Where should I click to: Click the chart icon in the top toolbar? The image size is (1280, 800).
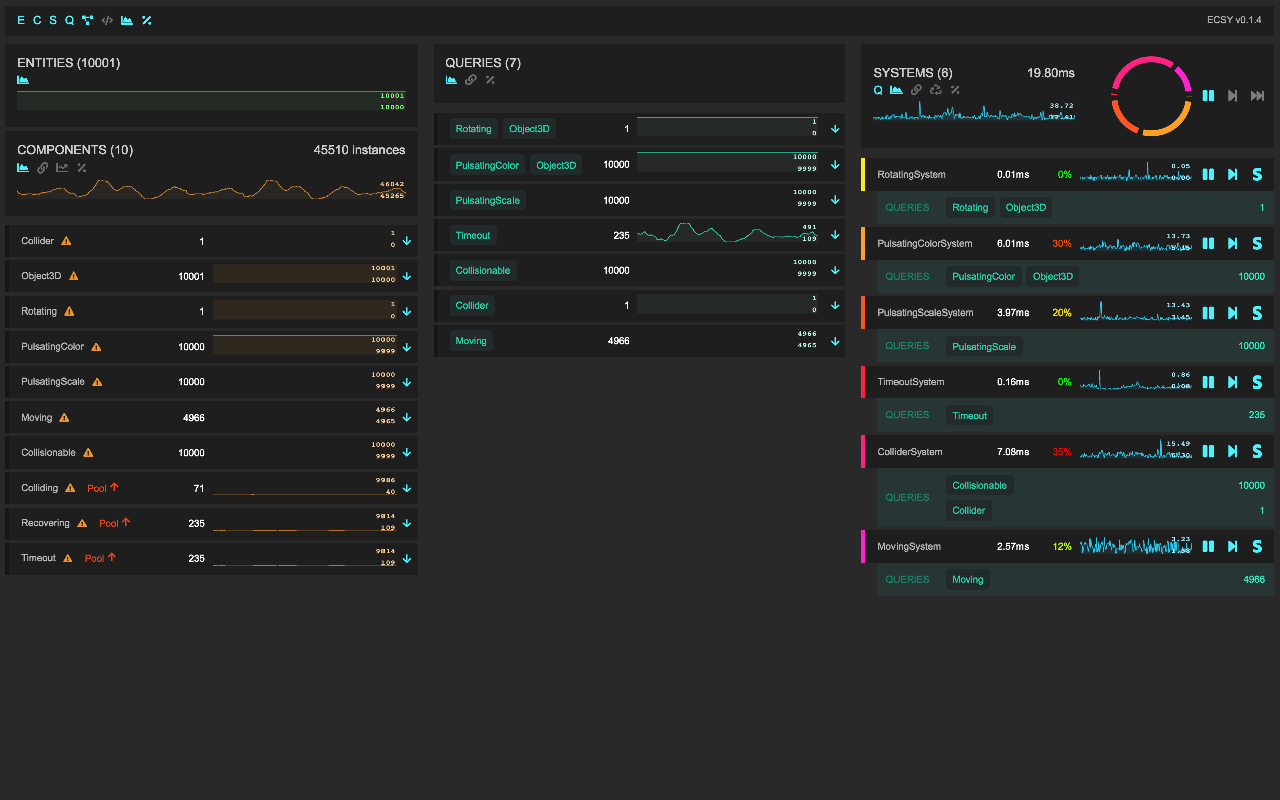pos(126,19)
